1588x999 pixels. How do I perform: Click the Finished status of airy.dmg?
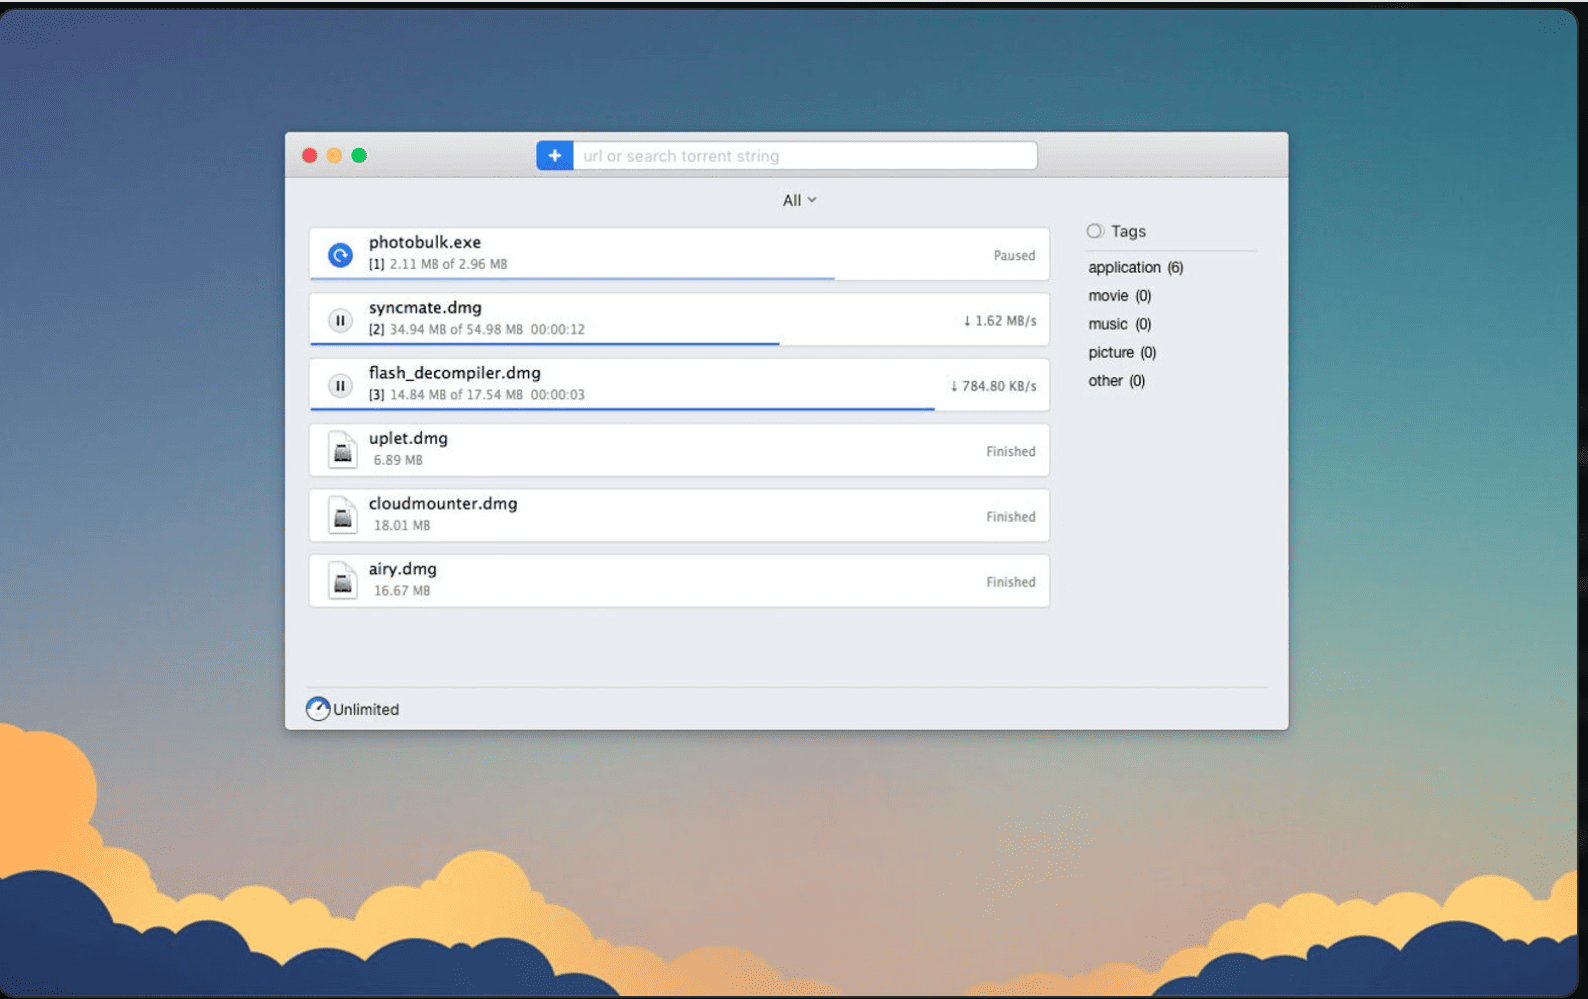1011,582
